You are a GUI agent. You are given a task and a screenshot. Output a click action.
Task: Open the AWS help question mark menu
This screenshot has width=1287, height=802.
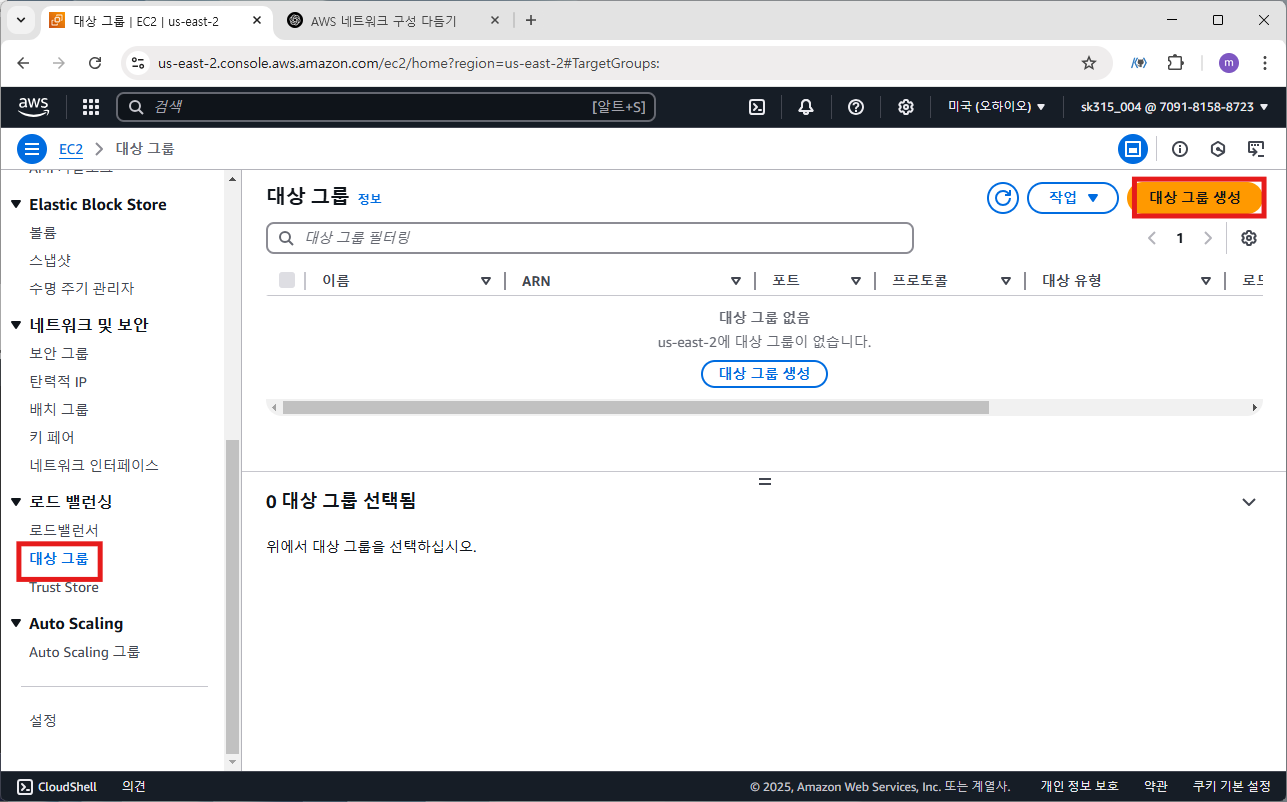(x=856, y=107)
